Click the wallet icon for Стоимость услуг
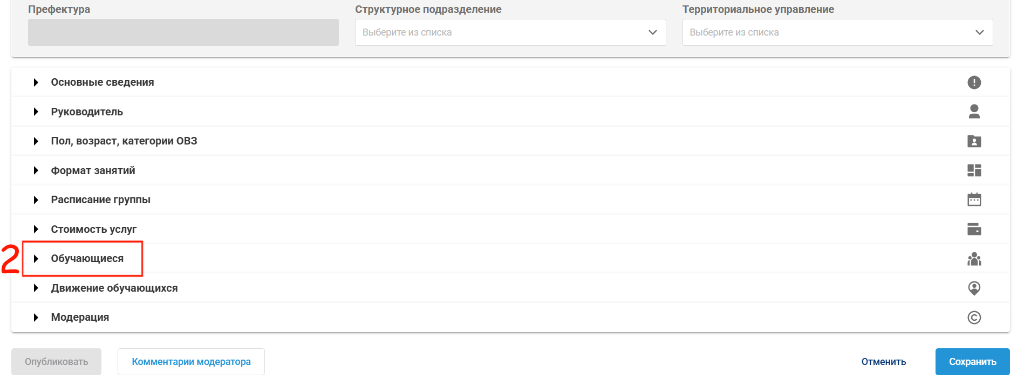Image resolution: width=1024 pixels, height=386 pixels. coord(974,229)
